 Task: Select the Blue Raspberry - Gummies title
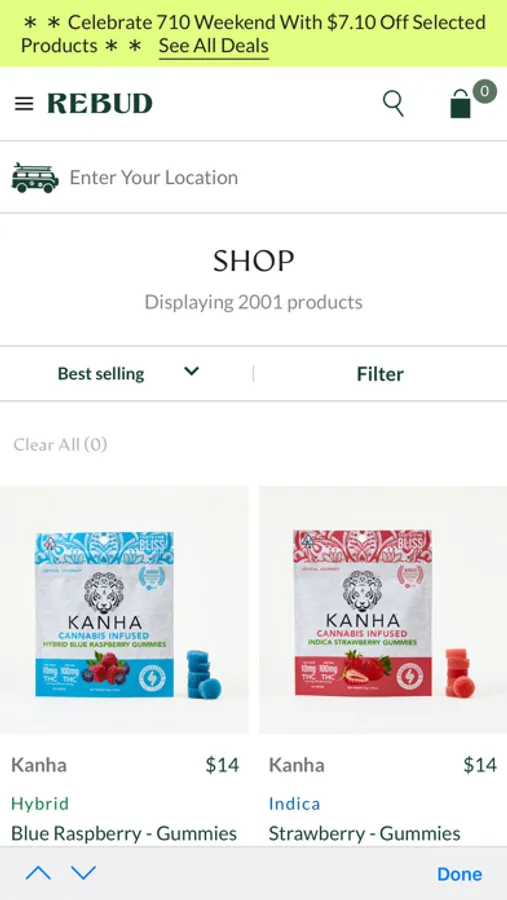point(124,833)
